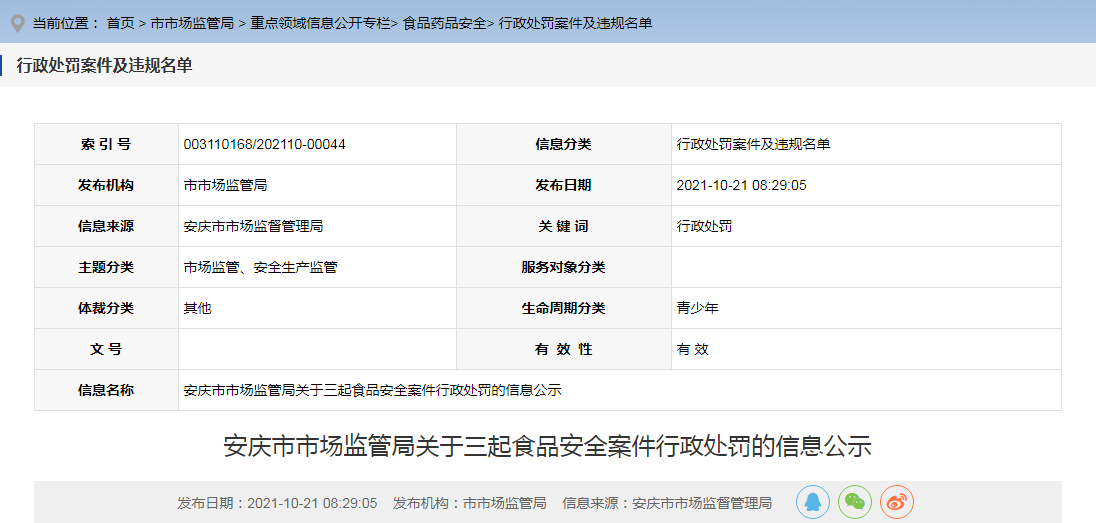Click the large article title heading
The image size is (1096, 523).
coord(548,446)
